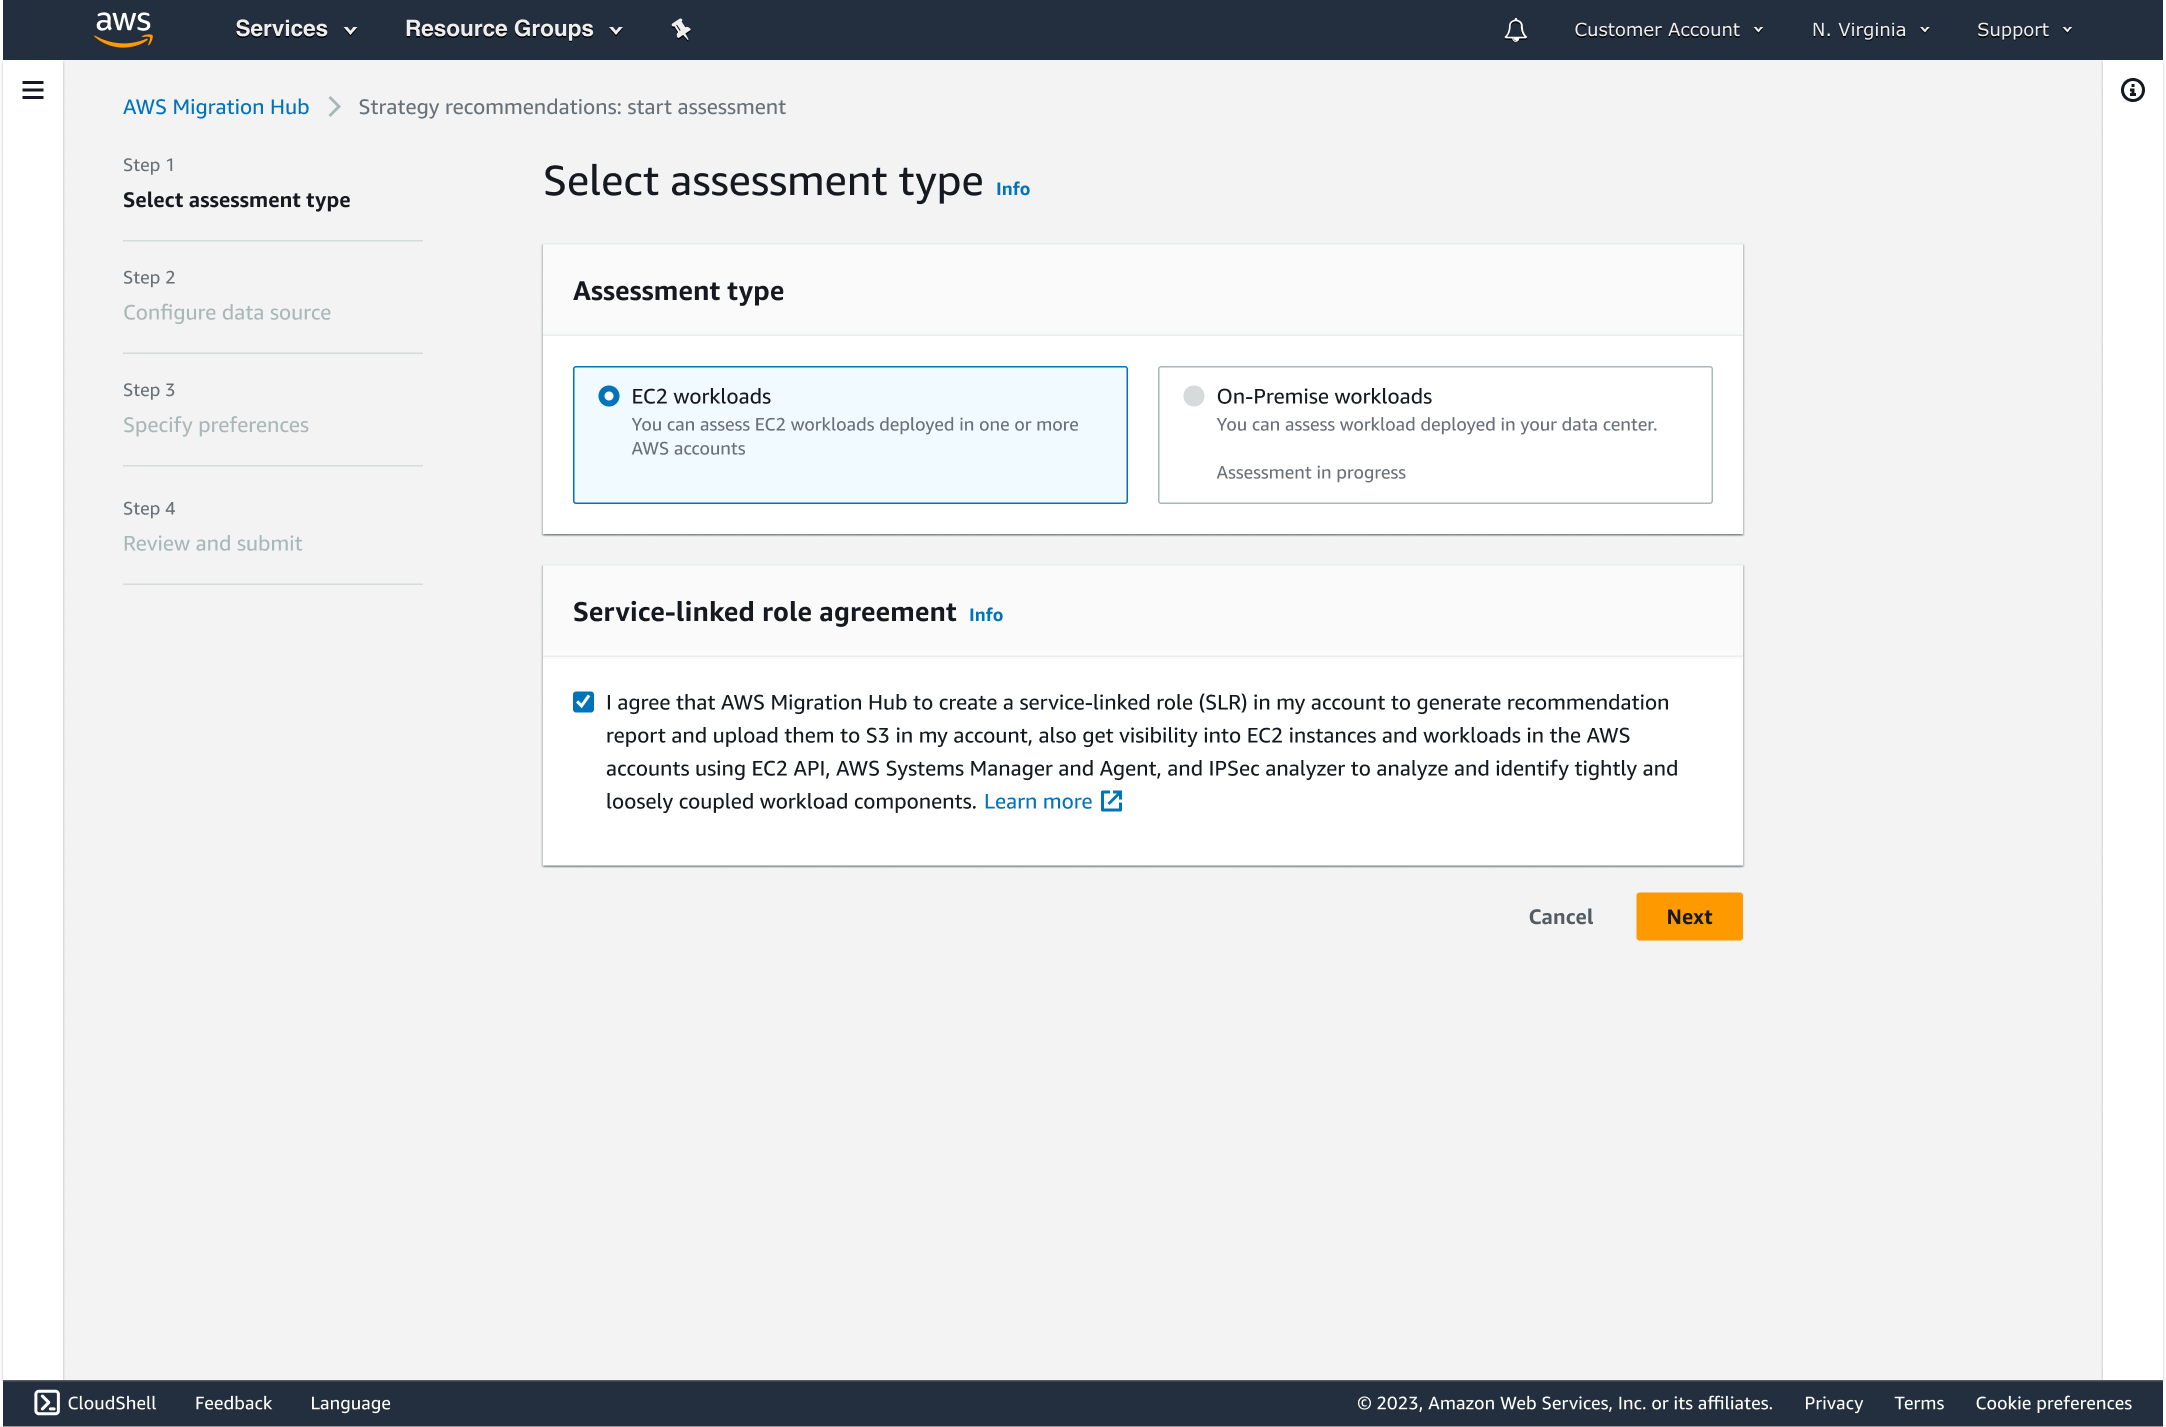Open the Learn more external link icon
Viewport: 2166px width, 1427px height.
[x=1111, y=801]
